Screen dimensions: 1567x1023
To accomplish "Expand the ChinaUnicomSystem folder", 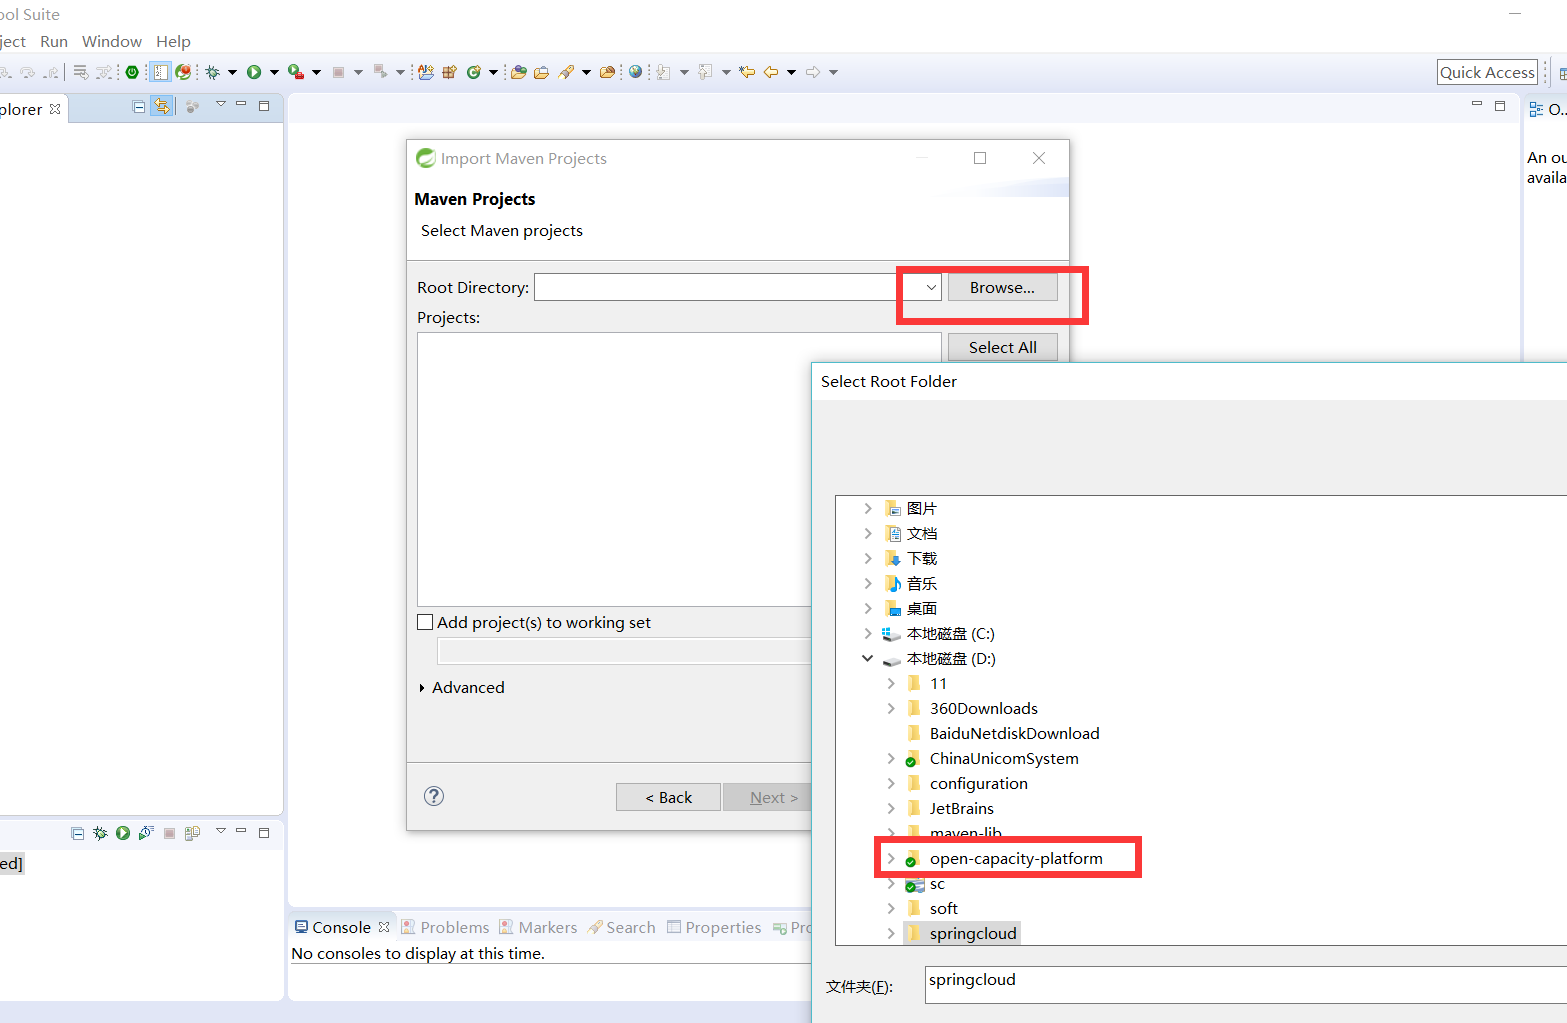I will pos(891,758).
